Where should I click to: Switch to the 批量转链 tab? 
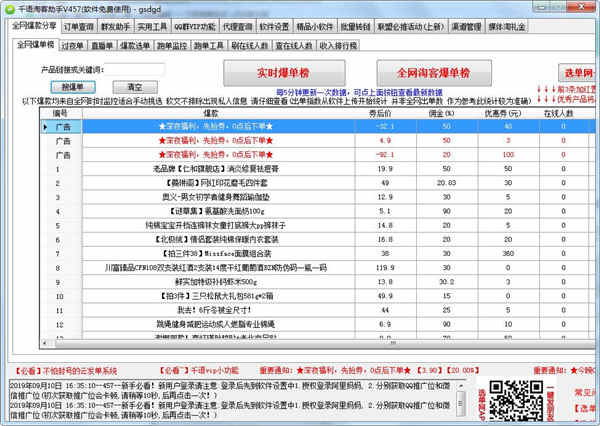click(x=355, y=27)
